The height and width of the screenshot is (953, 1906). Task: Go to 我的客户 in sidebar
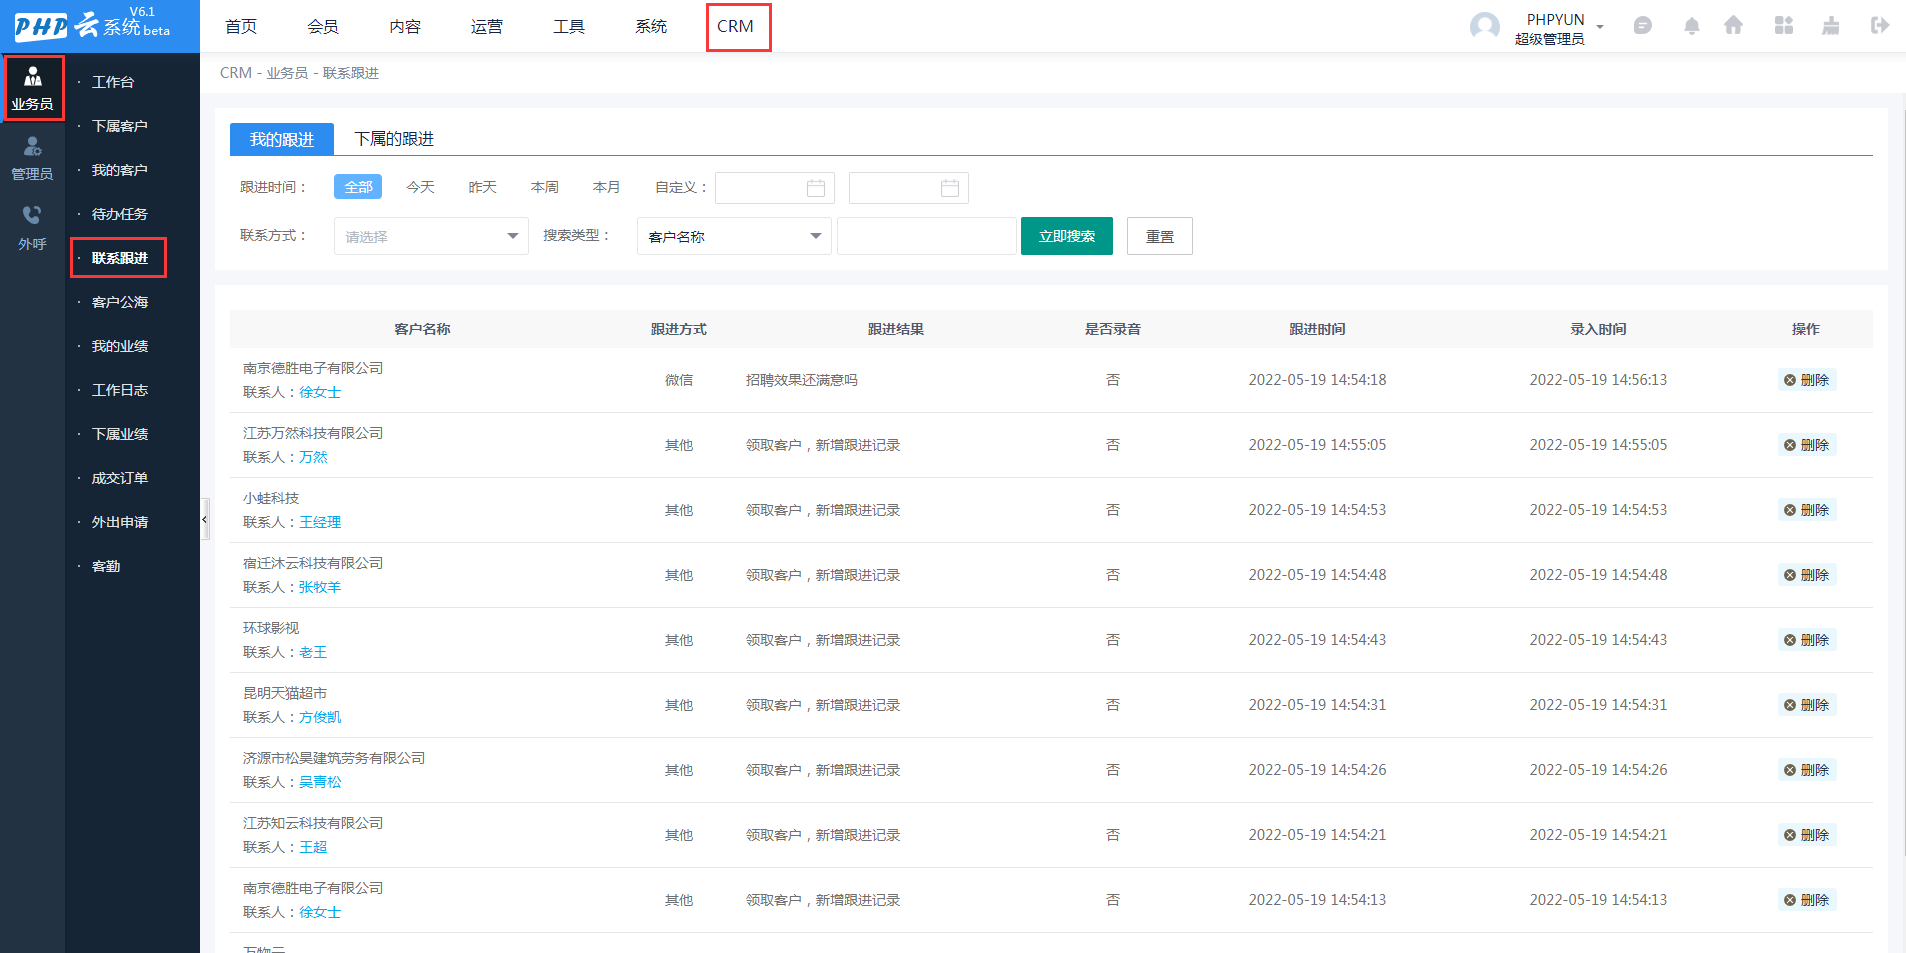click(x=119, y=170)
